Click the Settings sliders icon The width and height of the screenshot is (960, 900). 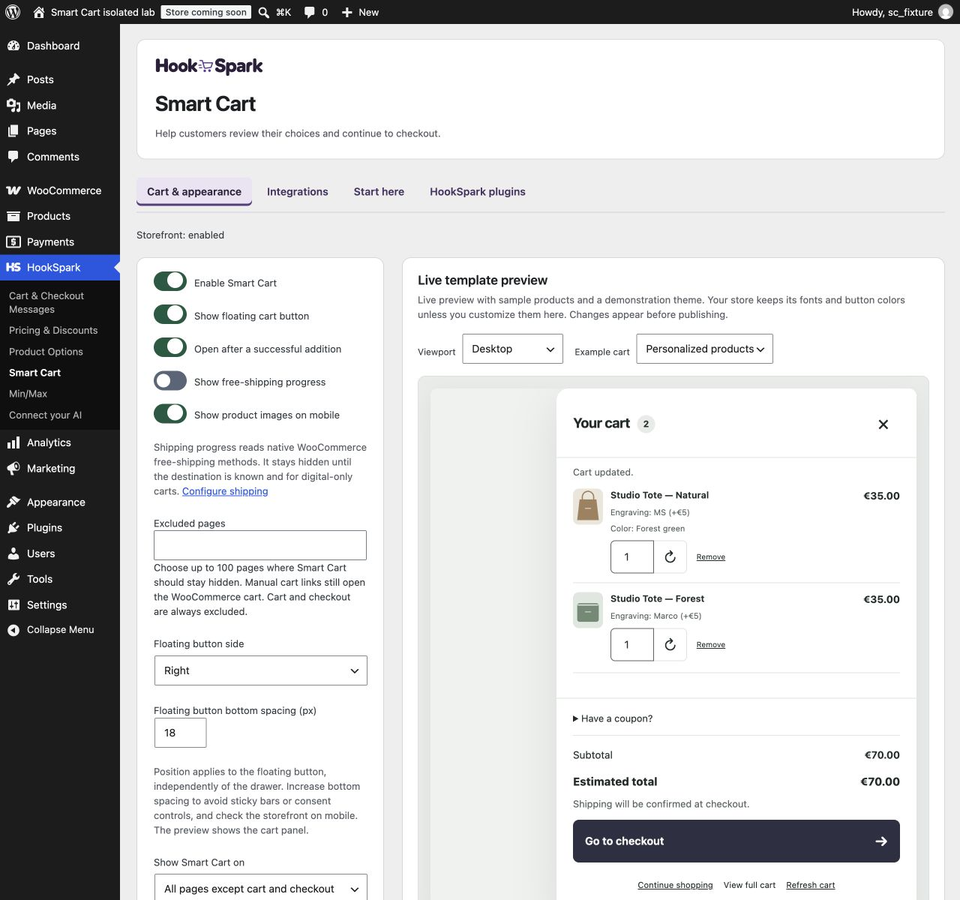point(13,605)
